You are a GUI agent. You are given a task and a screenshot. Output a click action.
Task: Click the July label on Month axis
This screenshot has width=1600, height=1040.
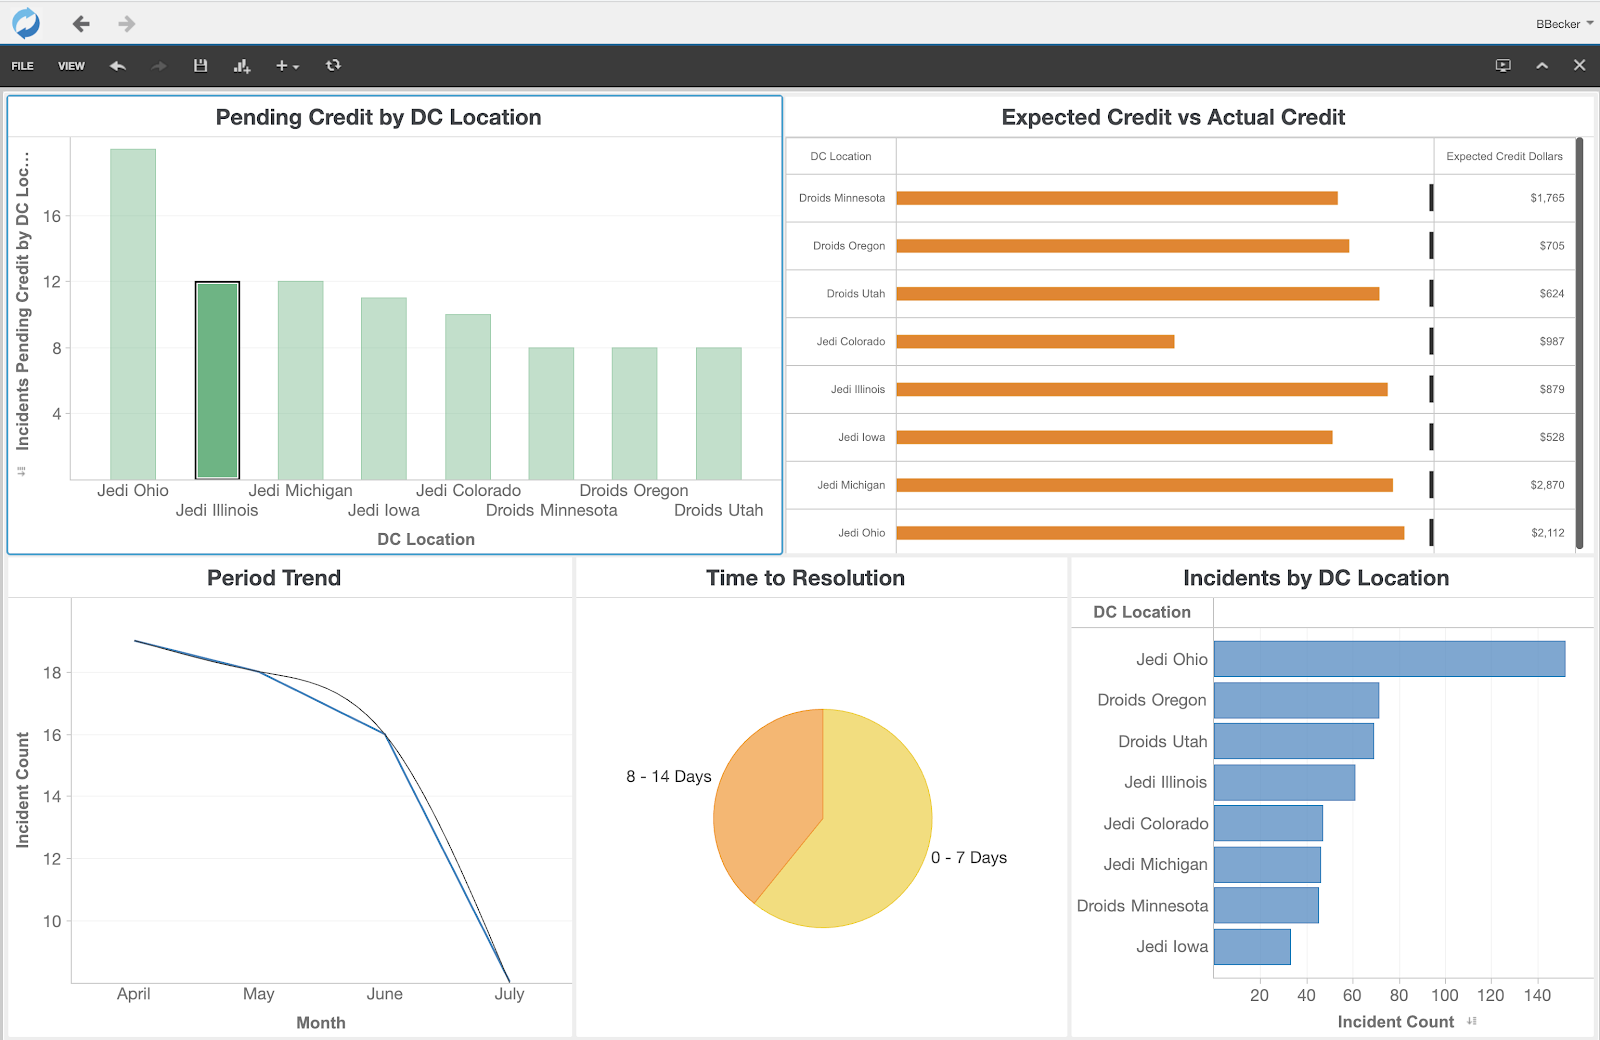(509, 994)
